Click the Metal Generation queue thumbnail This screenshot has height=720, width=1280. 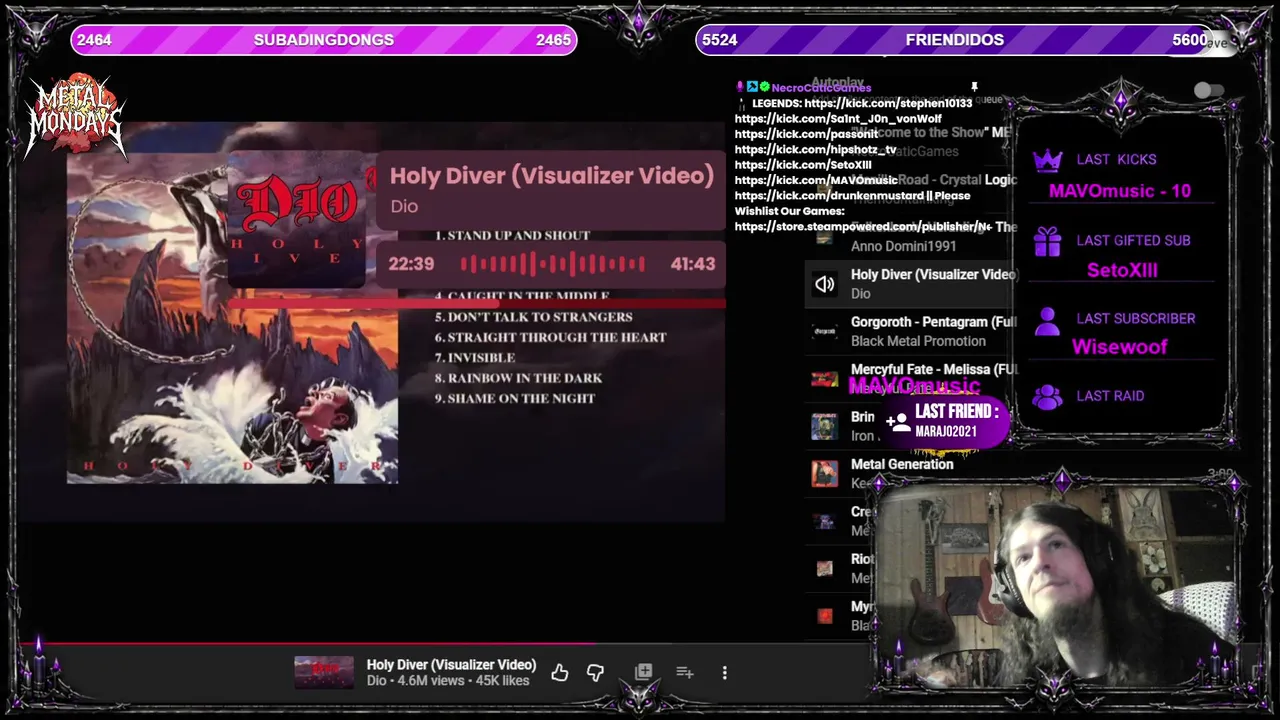[x=824, y=473]
